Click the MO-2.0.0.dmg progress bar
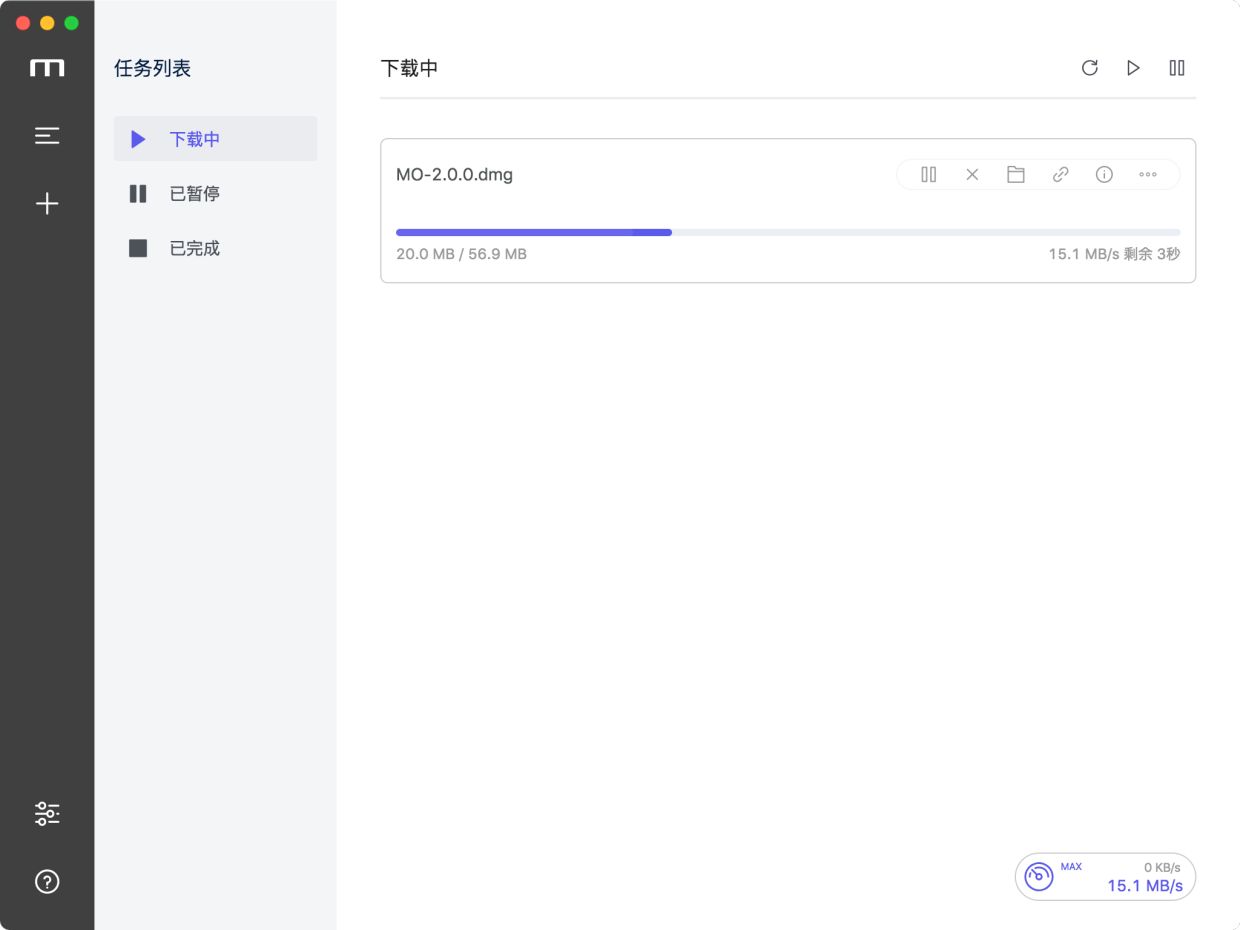The height and width of the screenshot is (930, 1240). pos(788,232)
